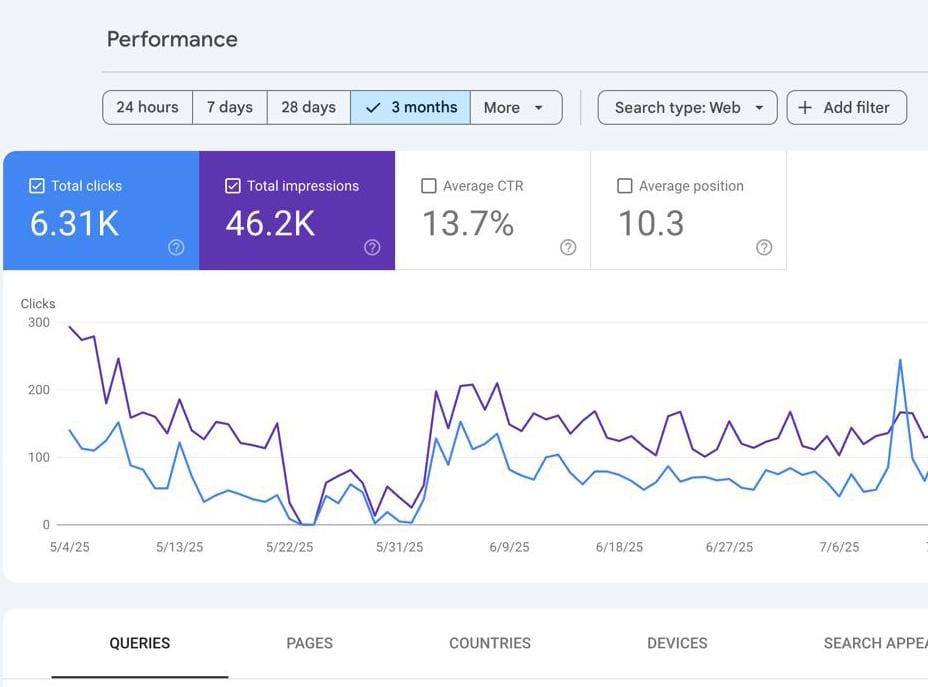The width and height of the screenshot is (928, 687).
Task: Click the checkmark icon beside 3 months
Action: 373,108
